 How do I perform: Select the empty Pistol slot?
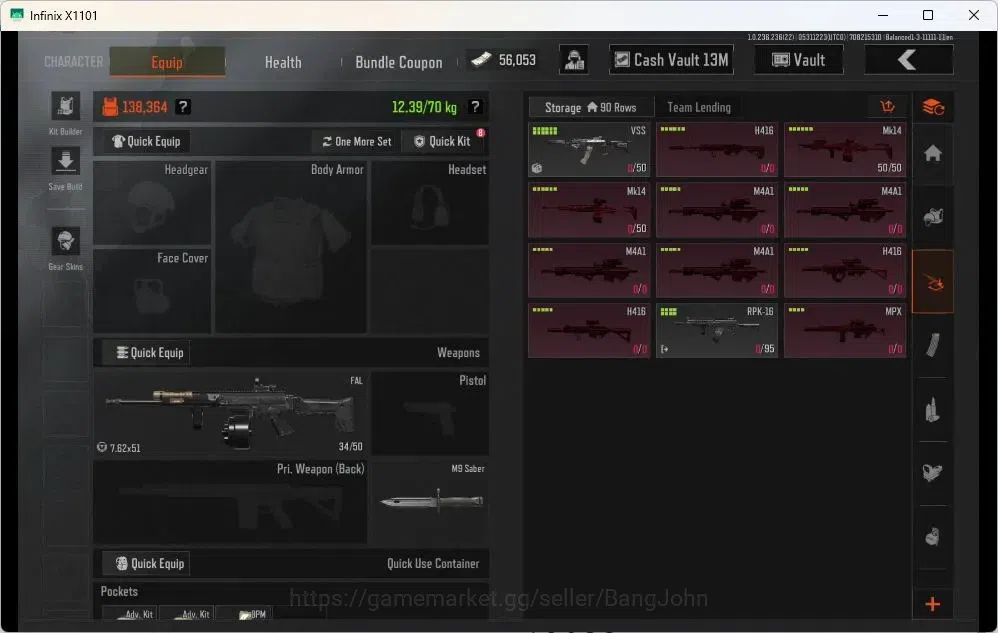tap(430, 413)
